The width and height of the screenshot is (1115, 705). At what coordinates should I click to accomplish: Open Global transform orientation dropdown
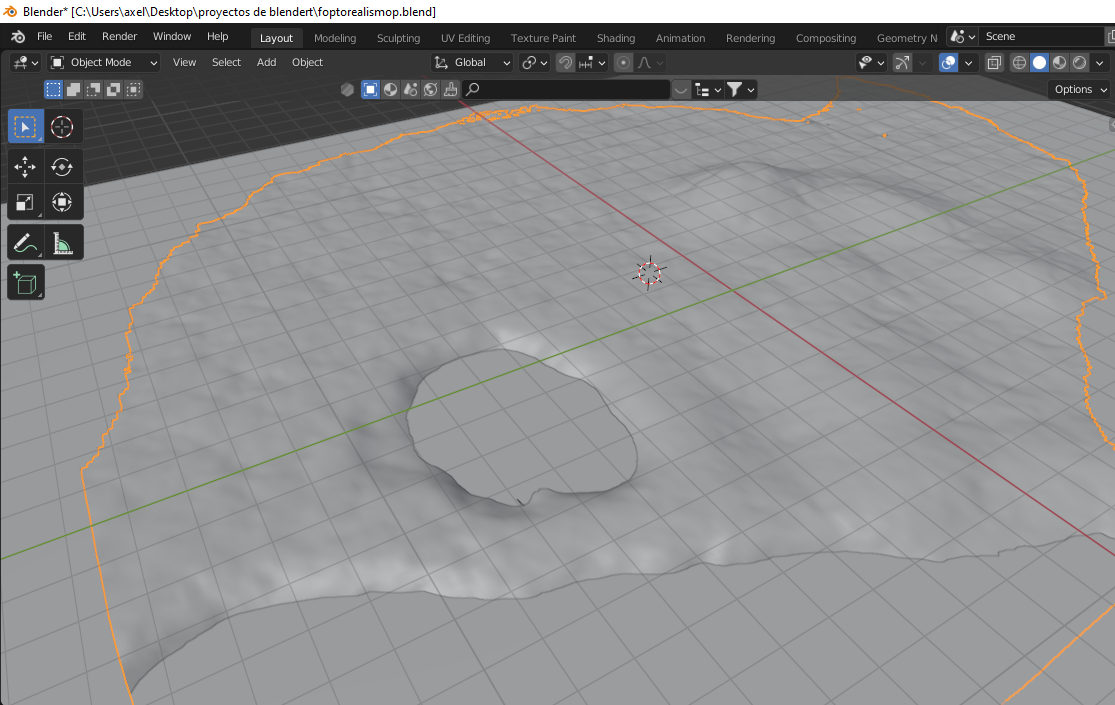[472, 63]
